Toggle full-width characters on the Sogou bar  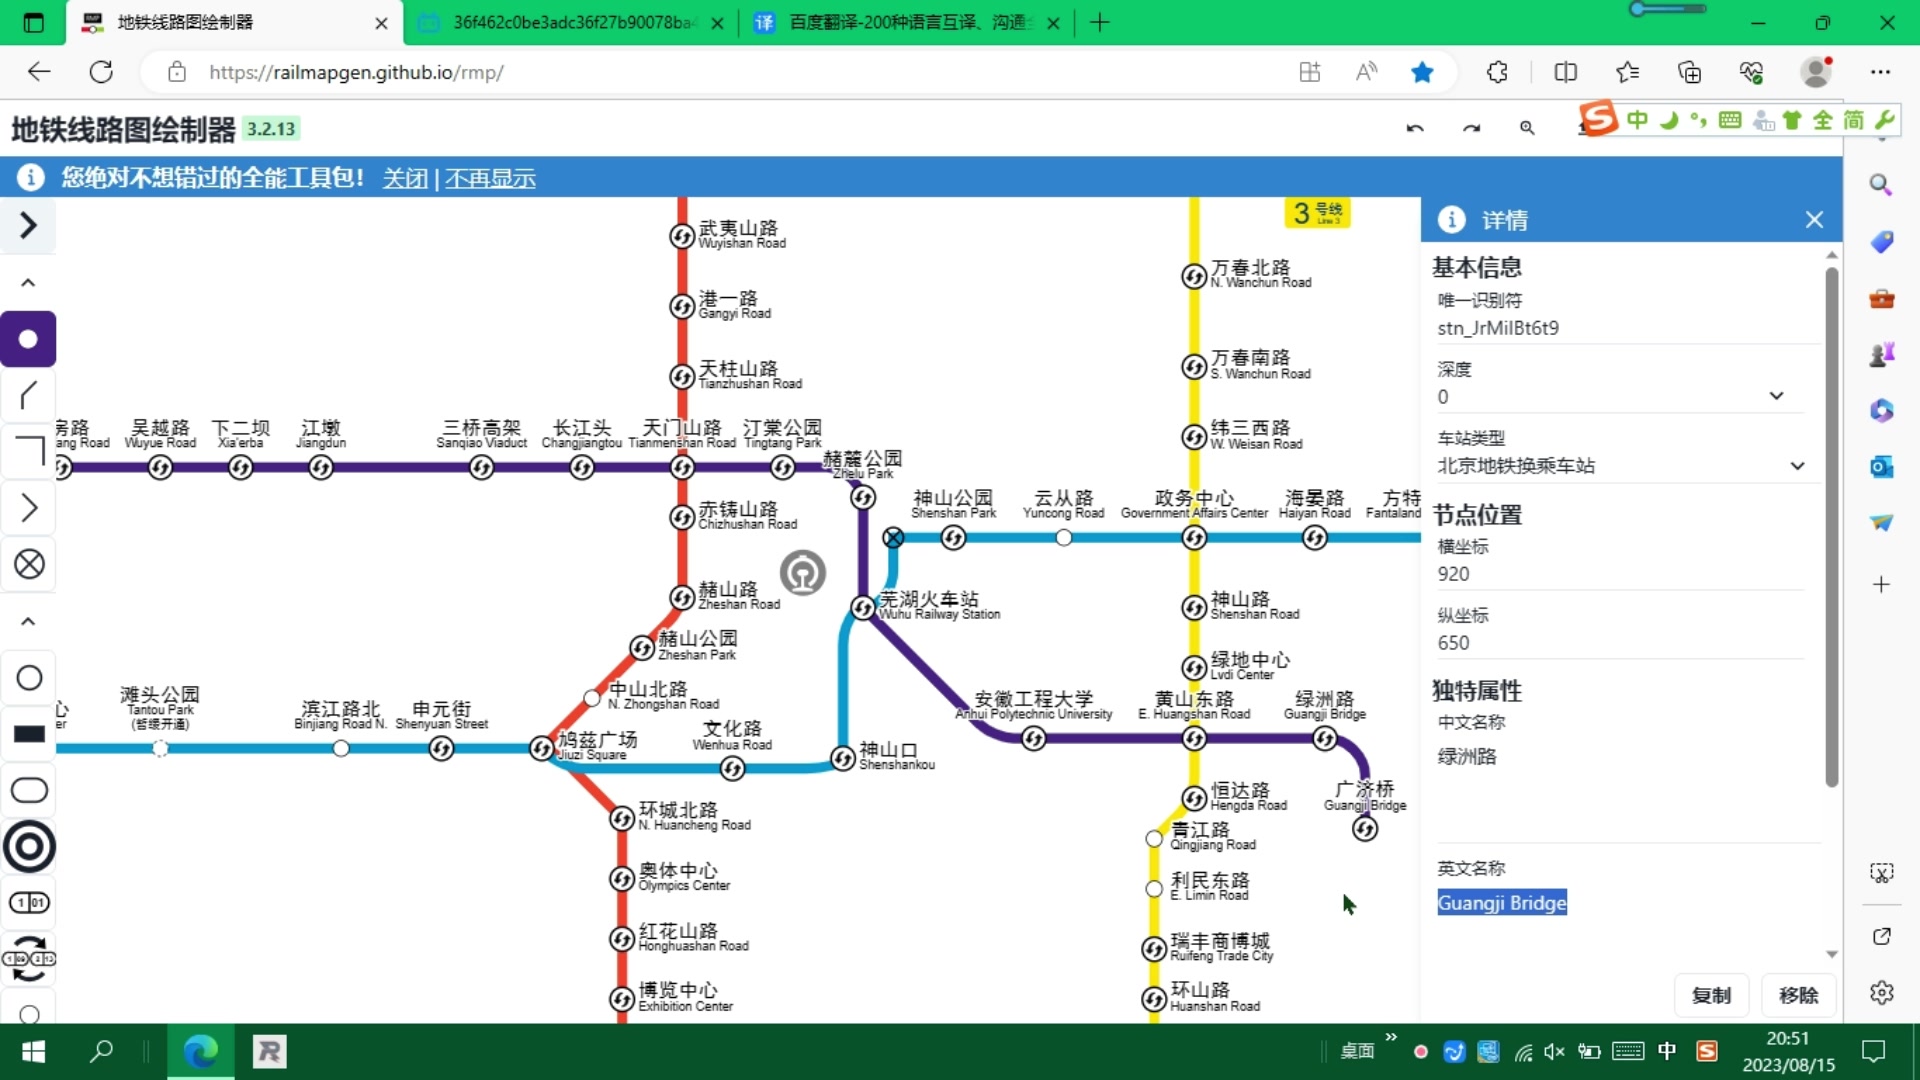tap(1820, 119)
